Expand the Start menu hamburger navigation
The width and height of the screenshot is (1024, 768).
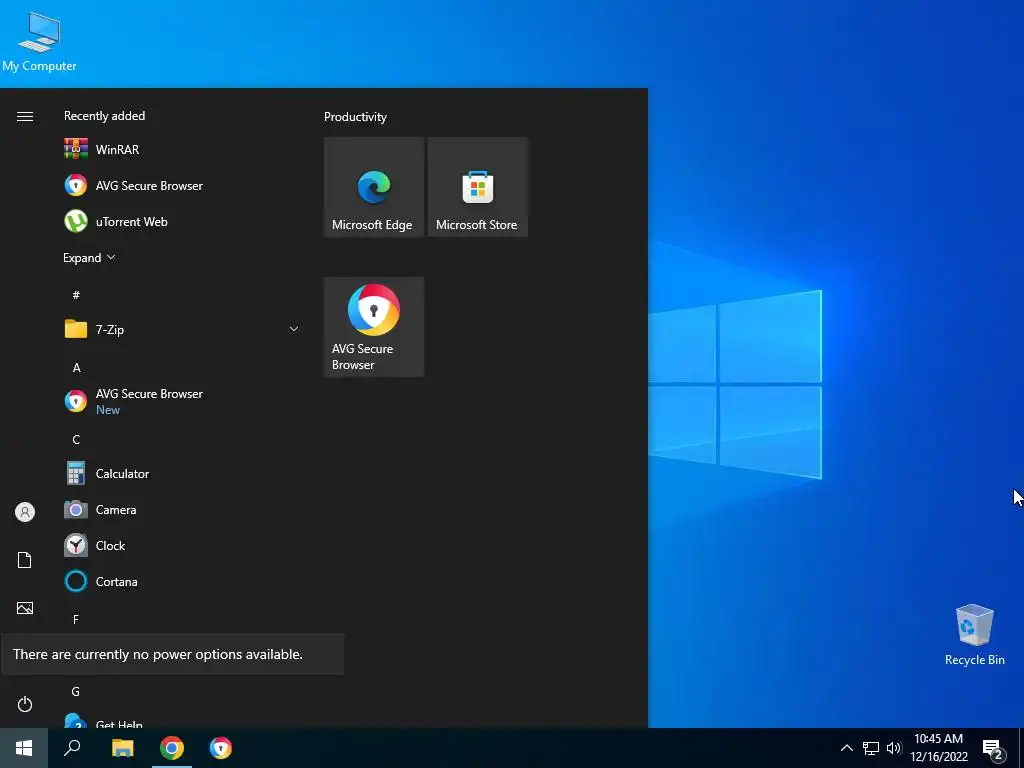pyautogui.click(x=25, y=116)
